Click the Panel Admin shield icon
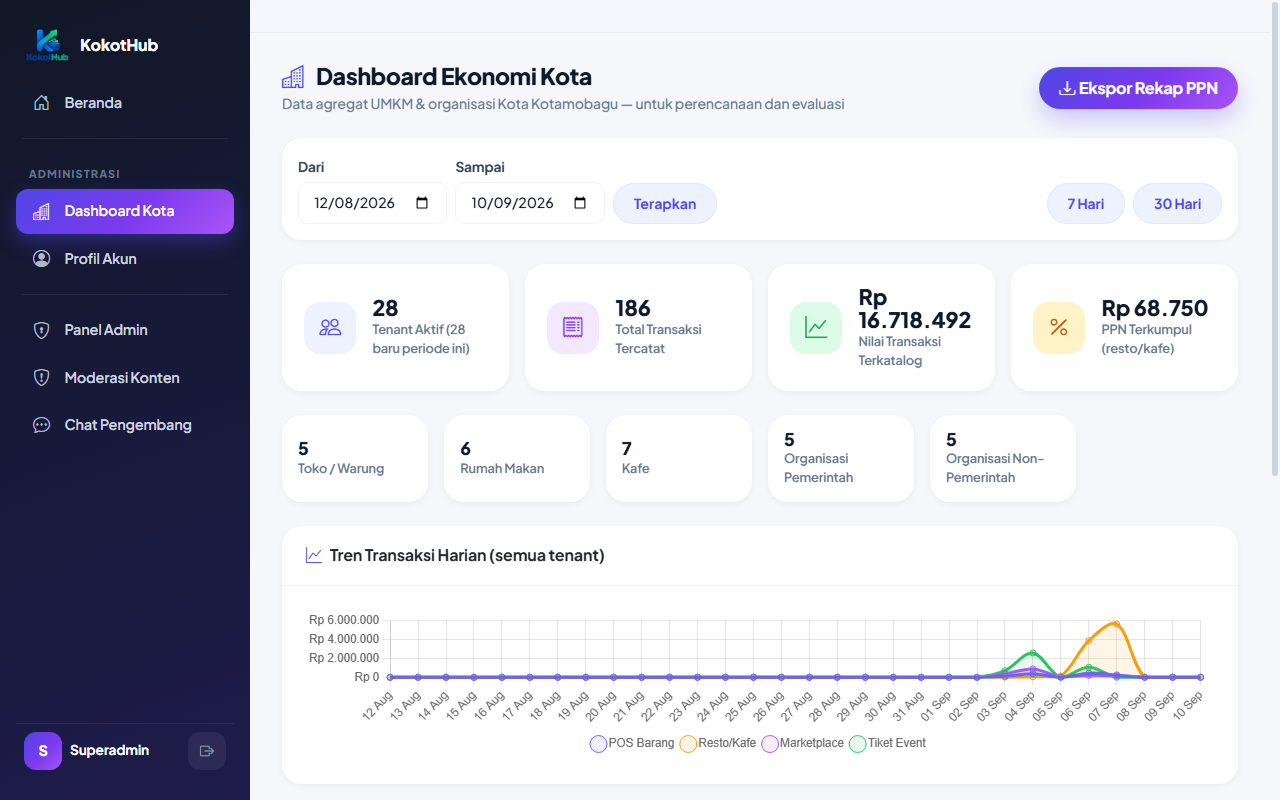Image resolution: width=1280 pixels, height=800 pixels. coord(41,330)
